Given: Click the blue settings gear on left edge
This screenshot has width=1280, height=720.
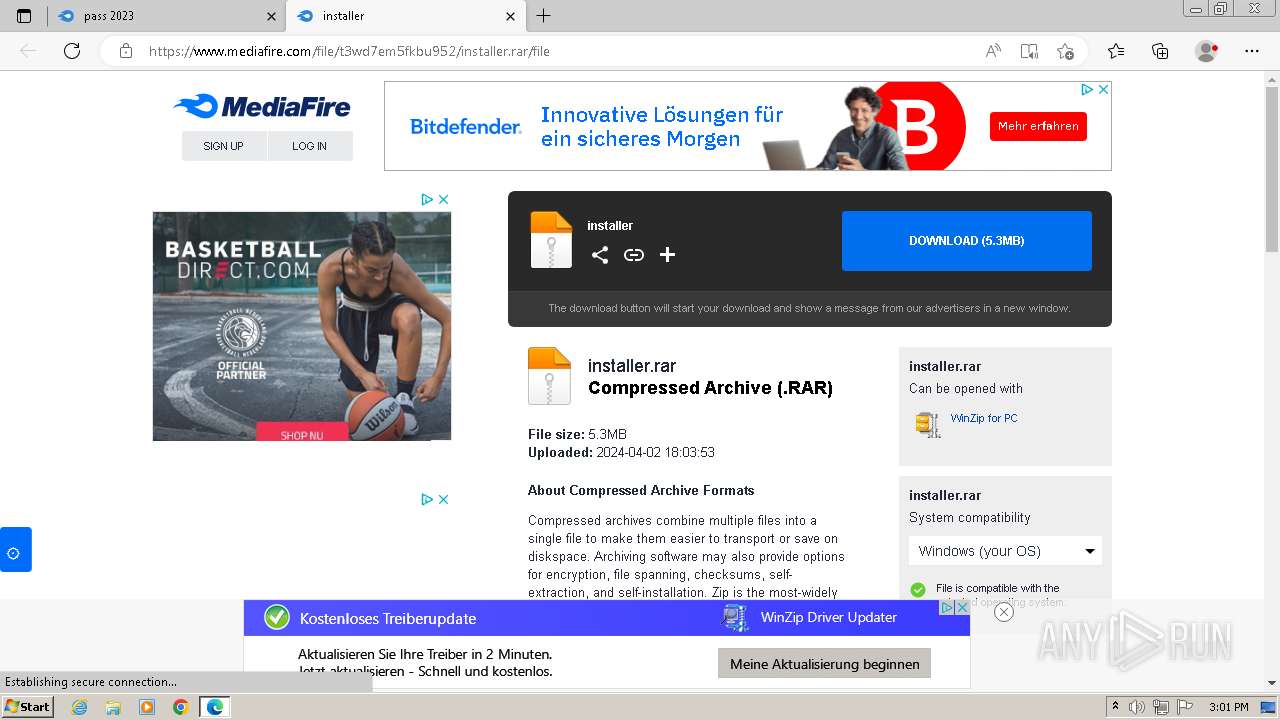Looking at the screenshot, I should pos(15,550).
